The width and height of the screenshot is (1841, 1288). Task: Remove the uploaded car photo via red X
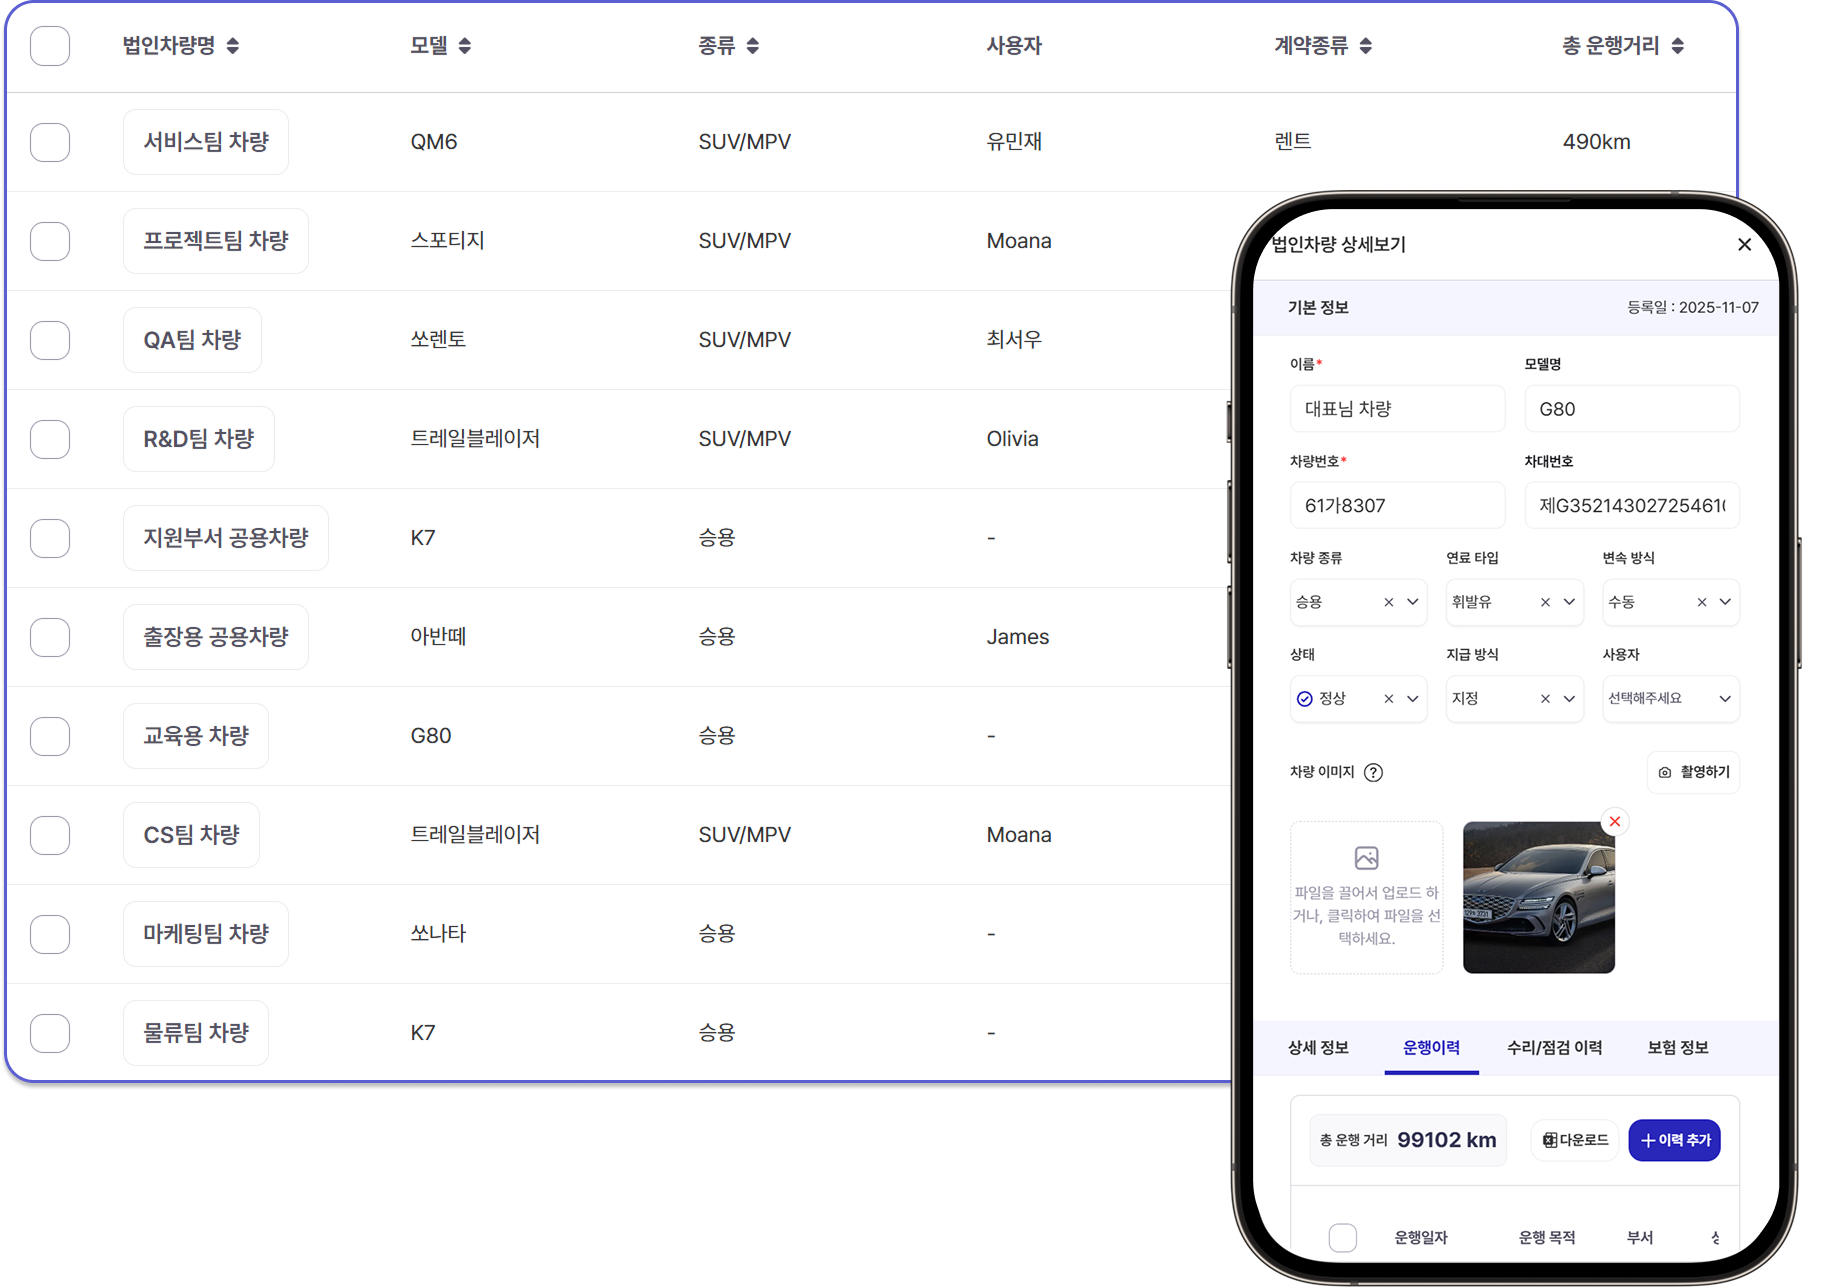[x=1615, y=821]
